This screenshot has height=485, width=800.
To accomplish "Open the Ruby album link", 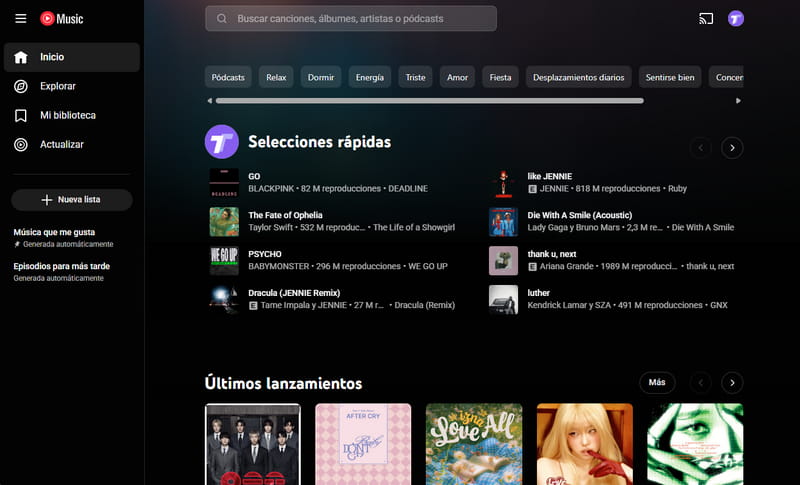I will (677, 189).
